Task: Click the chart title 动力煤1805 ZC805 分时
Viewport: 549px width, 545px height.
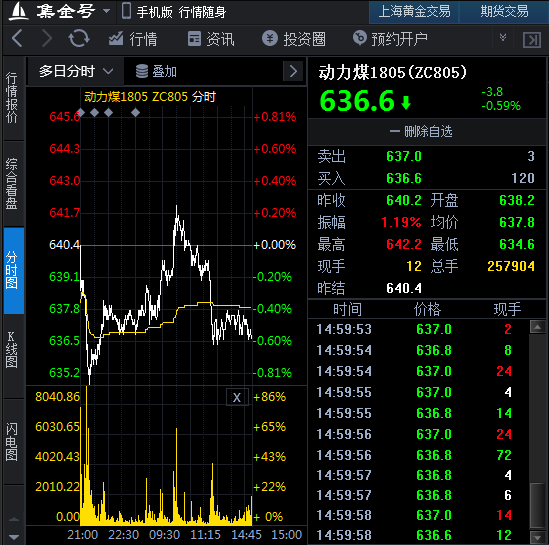Action: tap(150, 97)
